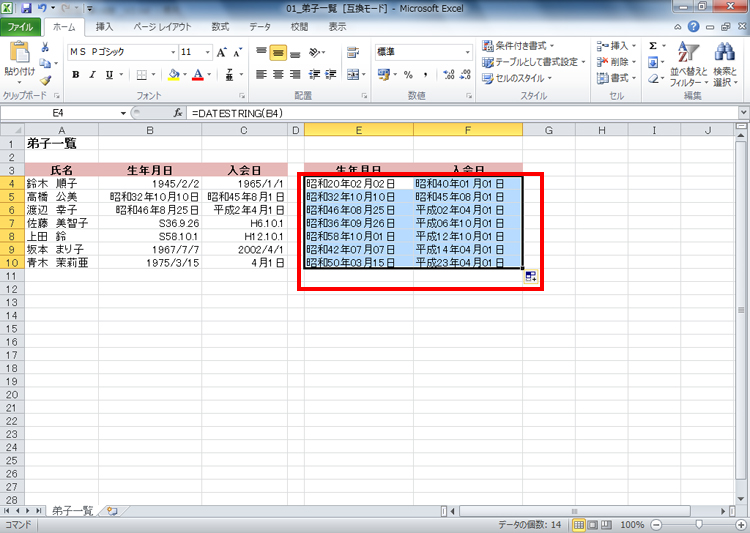Switch to the 挿入 ribbon tab
Image resolution: width=750 pixels, height=533 pixels.
104,27
